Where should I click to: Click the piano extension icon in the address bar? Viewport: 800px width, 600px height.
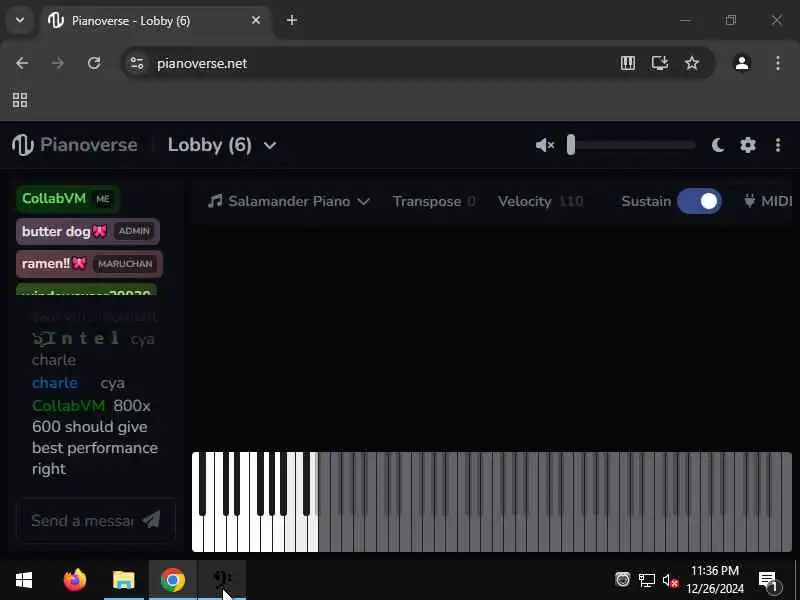click(x=628, y=63)
